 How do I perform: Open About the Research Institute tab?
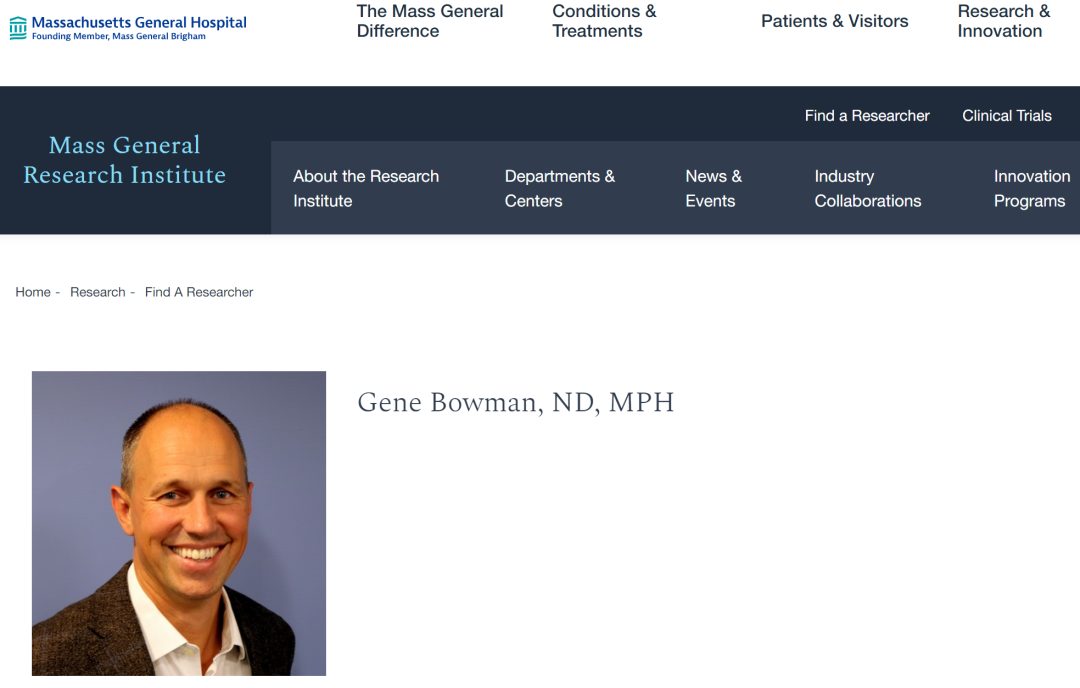pyautogui.click(x=366, y=188)
